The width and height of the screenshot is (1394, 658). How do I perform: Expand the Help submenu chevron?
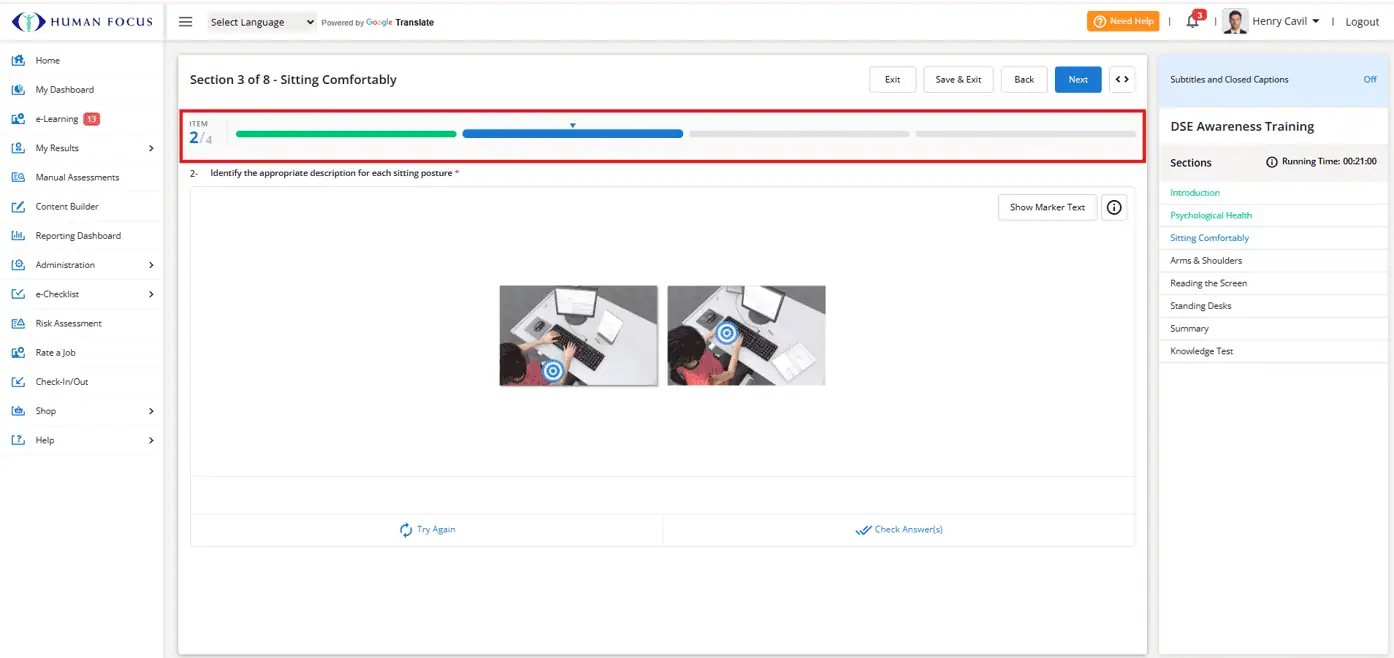coord(151,440)
